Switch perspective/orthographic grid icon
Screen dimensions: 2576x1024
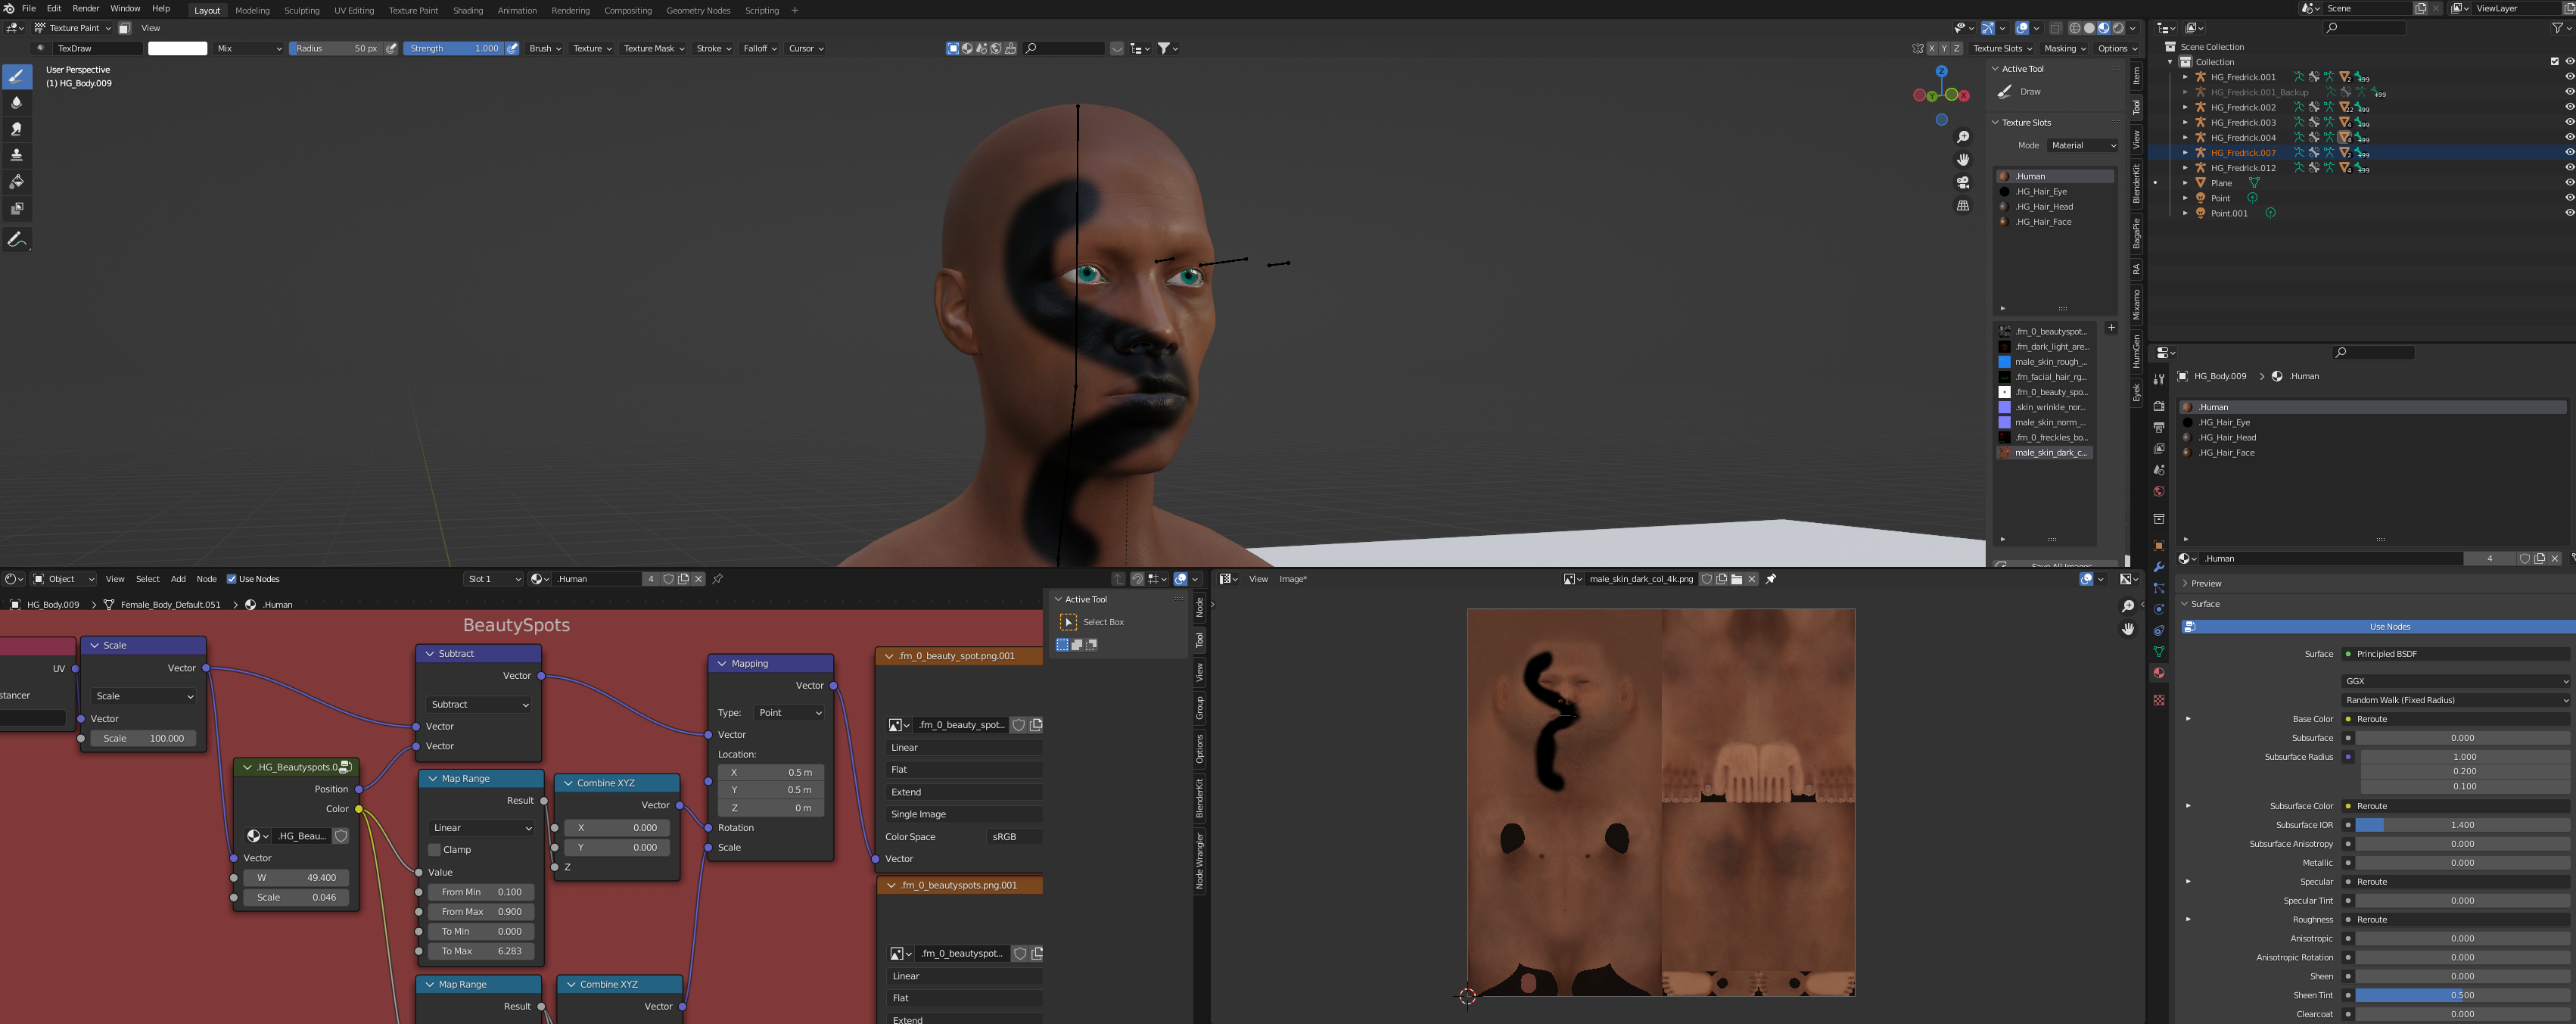click(1963, 205)
